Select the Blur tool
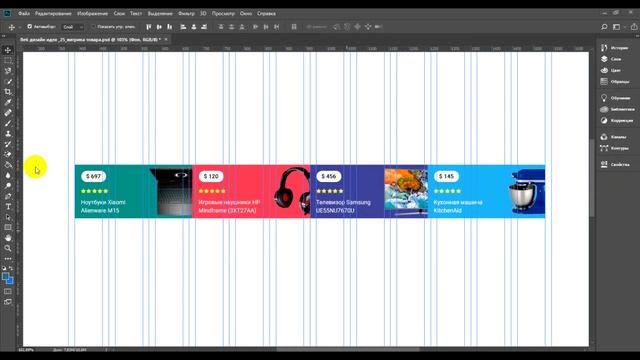640x360 pixels. [8, 175]
